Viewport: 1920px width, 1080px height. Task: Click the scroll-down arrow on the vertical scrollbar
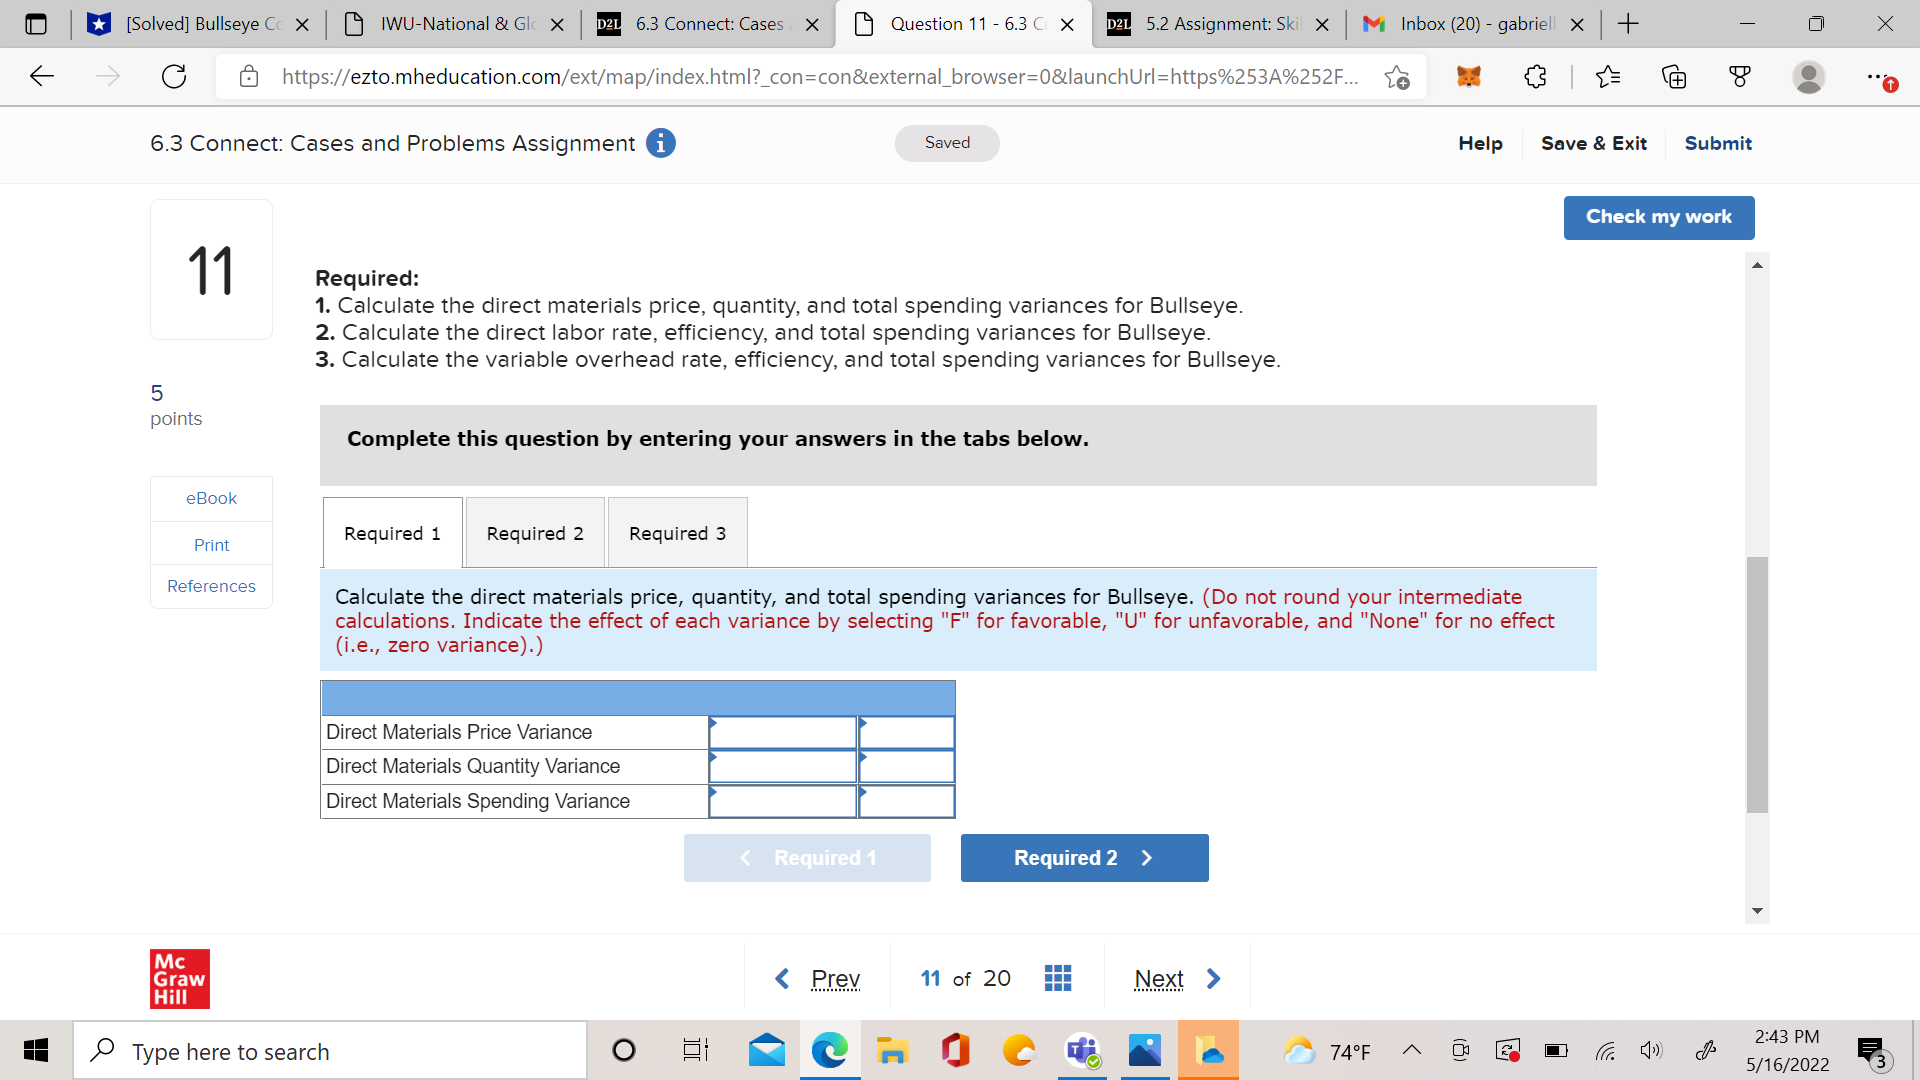tap(1757, 911)
